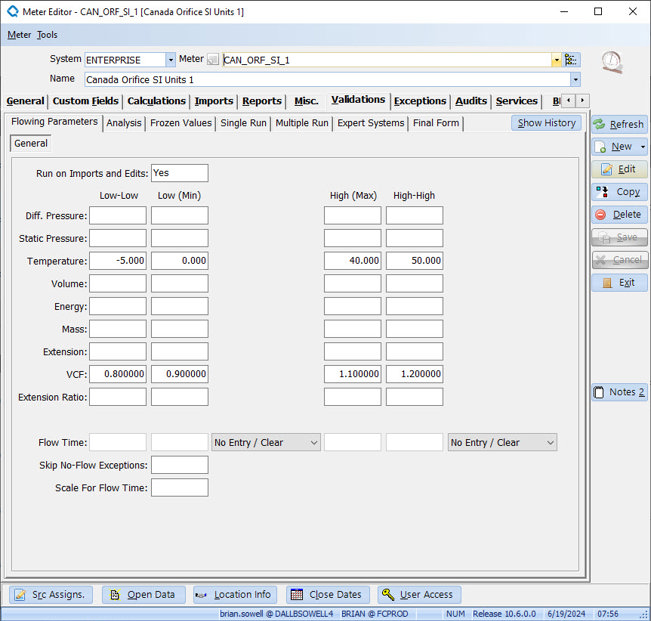651x621 pixels.
Task: Click the Meter ID field CAN_ORF_SI_1
Action: (387, 60)
